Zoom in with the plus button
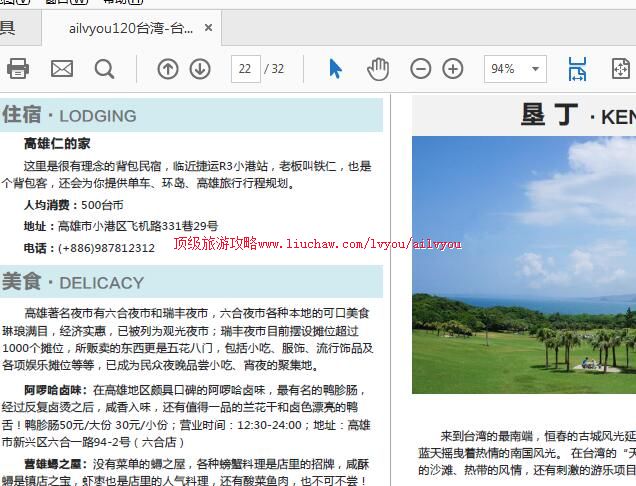 coord(453,69)
